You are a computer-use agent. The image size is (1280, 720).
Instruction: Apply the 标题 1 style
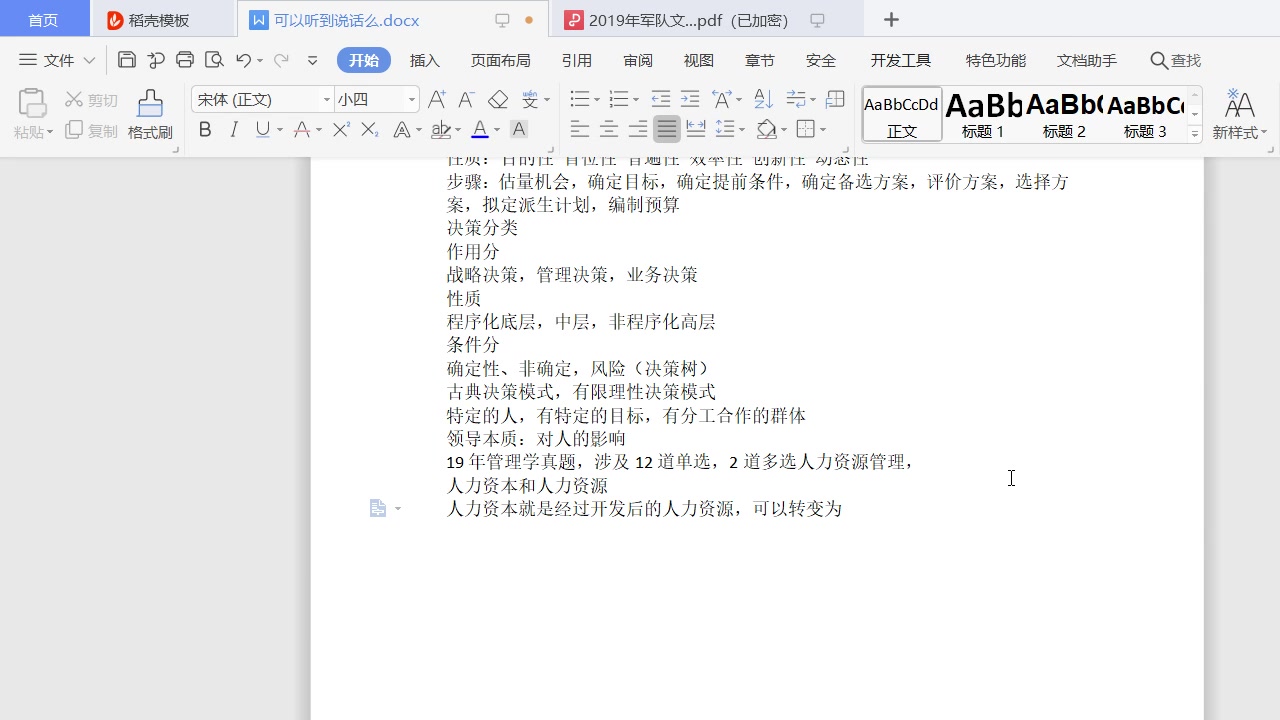983,114
